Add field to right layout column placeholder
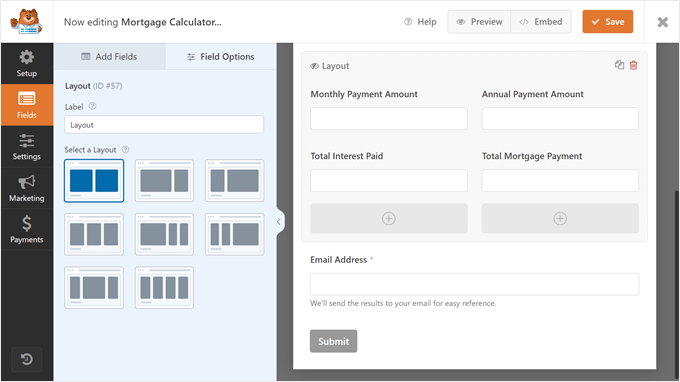This screenshot has height=382, width=680. (560, 219)
